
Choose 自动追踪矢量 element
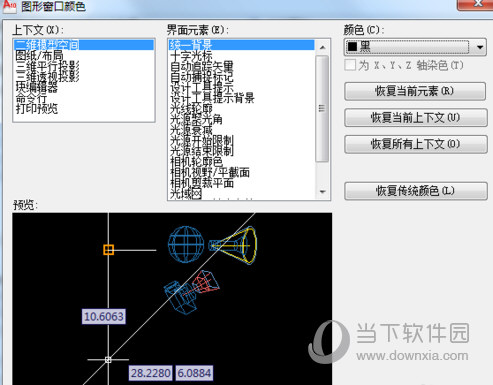coord(202,66)
